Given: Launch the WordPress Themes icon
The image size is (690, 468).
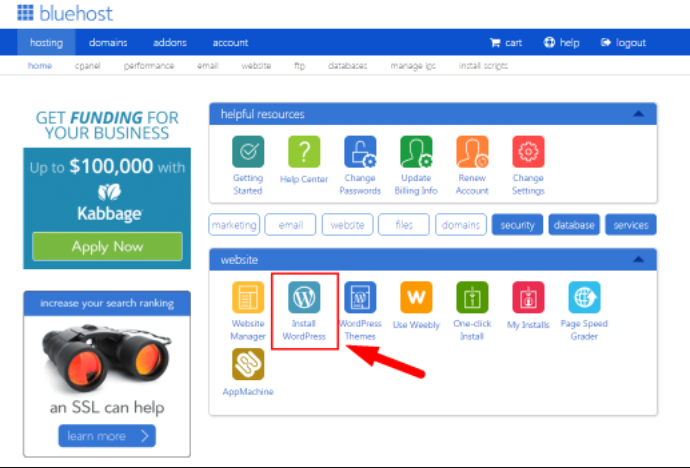Looking at the screenshot, I should pyautogui.click(x=360, y=299).
